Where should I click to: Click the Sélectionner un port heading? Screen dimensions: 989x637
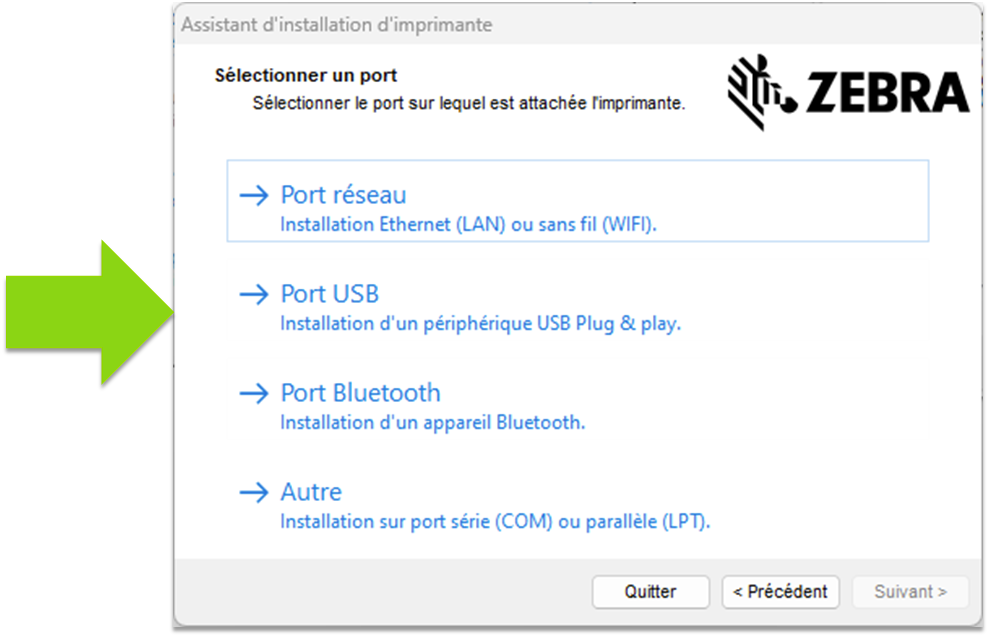(306, 76)
